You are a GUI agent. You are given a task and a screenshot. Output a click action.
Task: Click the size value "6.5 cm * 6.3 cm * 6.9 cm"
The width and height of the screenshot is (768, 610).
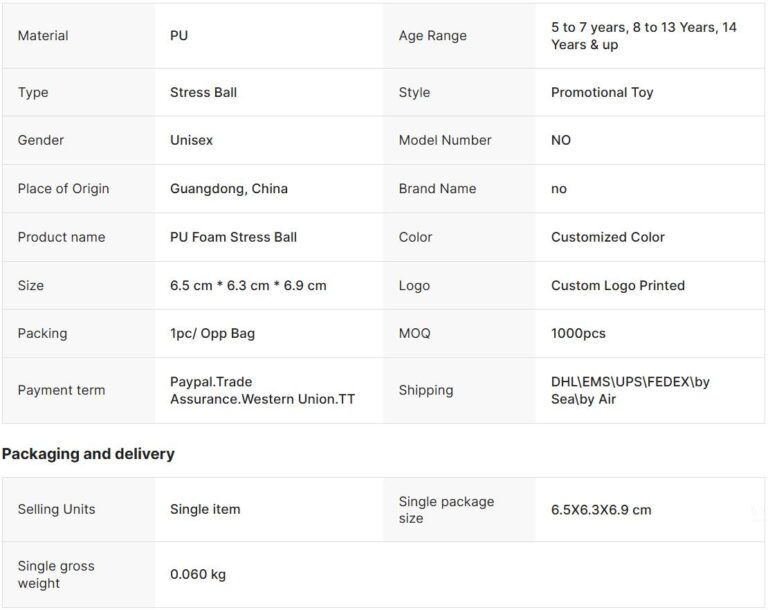[248, 285]
